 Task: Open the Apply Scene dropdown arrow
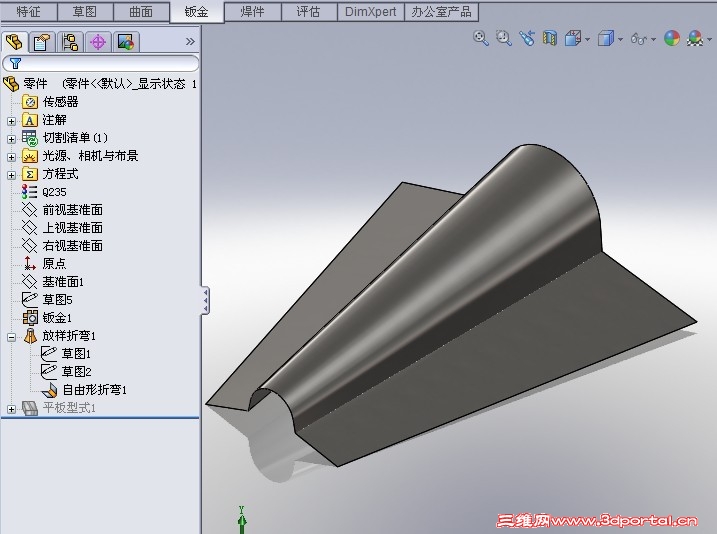[712, 40]
